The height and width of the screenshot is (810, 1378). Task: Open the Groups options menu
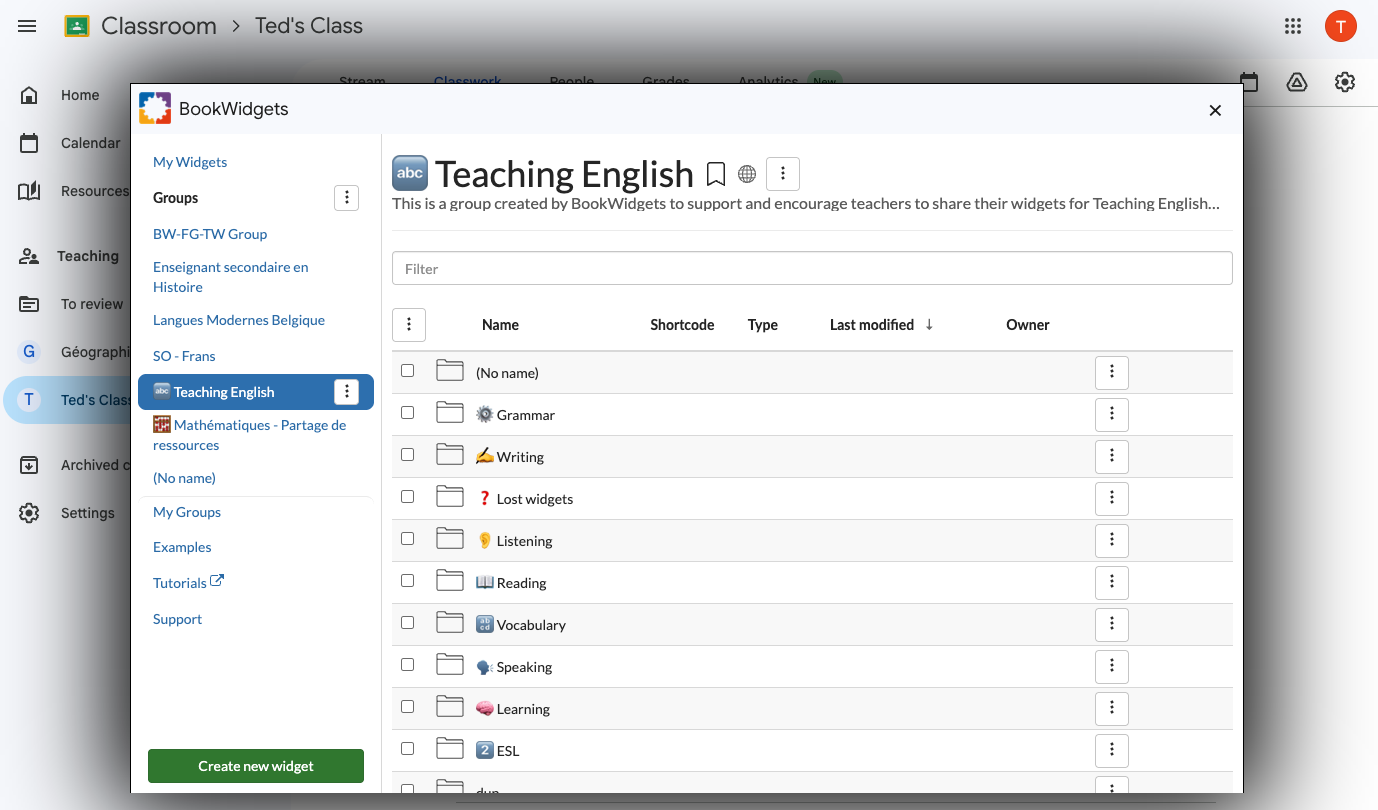(346, 198)
